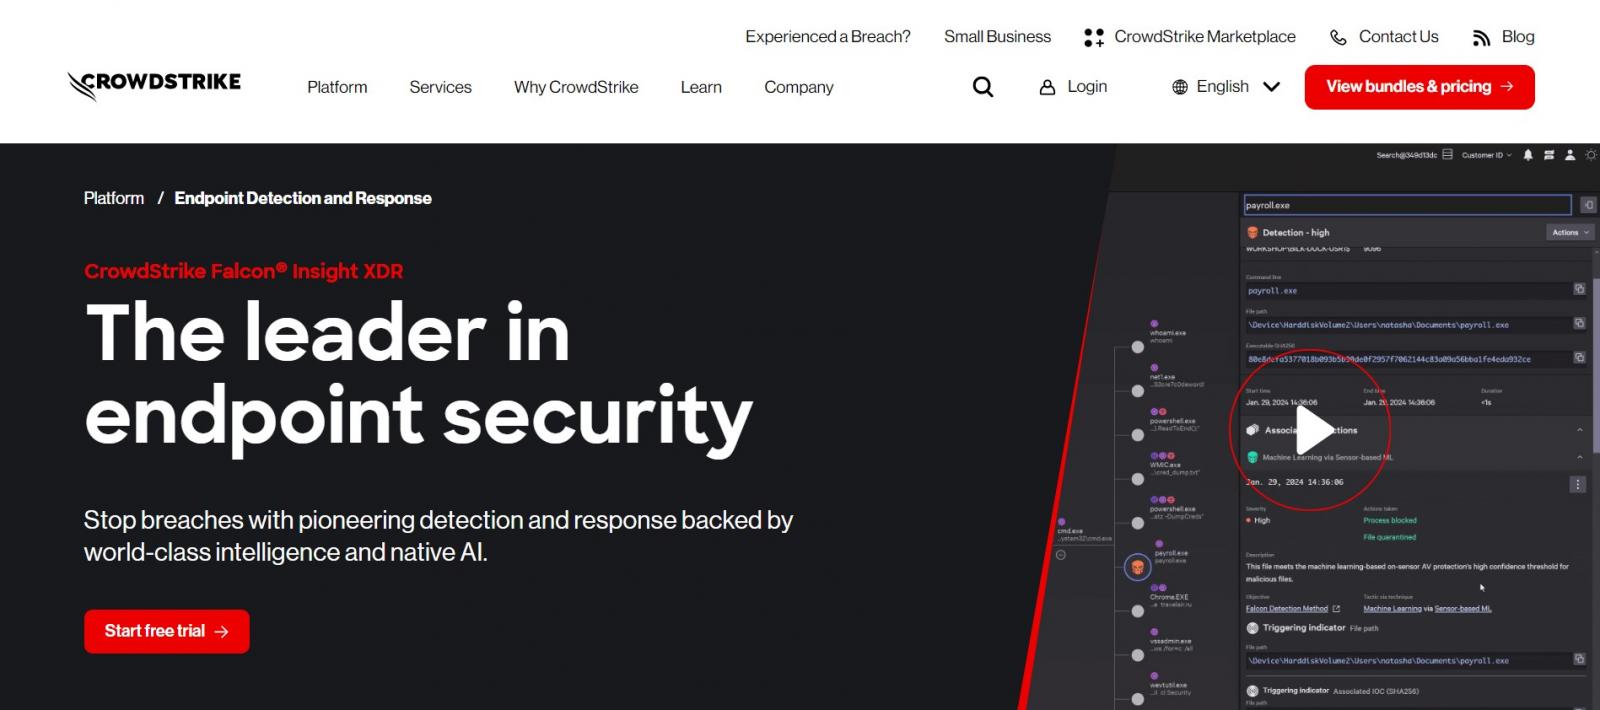Screen dimensions: 1600x710
Task: Open the Learn navigation menu
Action: coord(701,87)
